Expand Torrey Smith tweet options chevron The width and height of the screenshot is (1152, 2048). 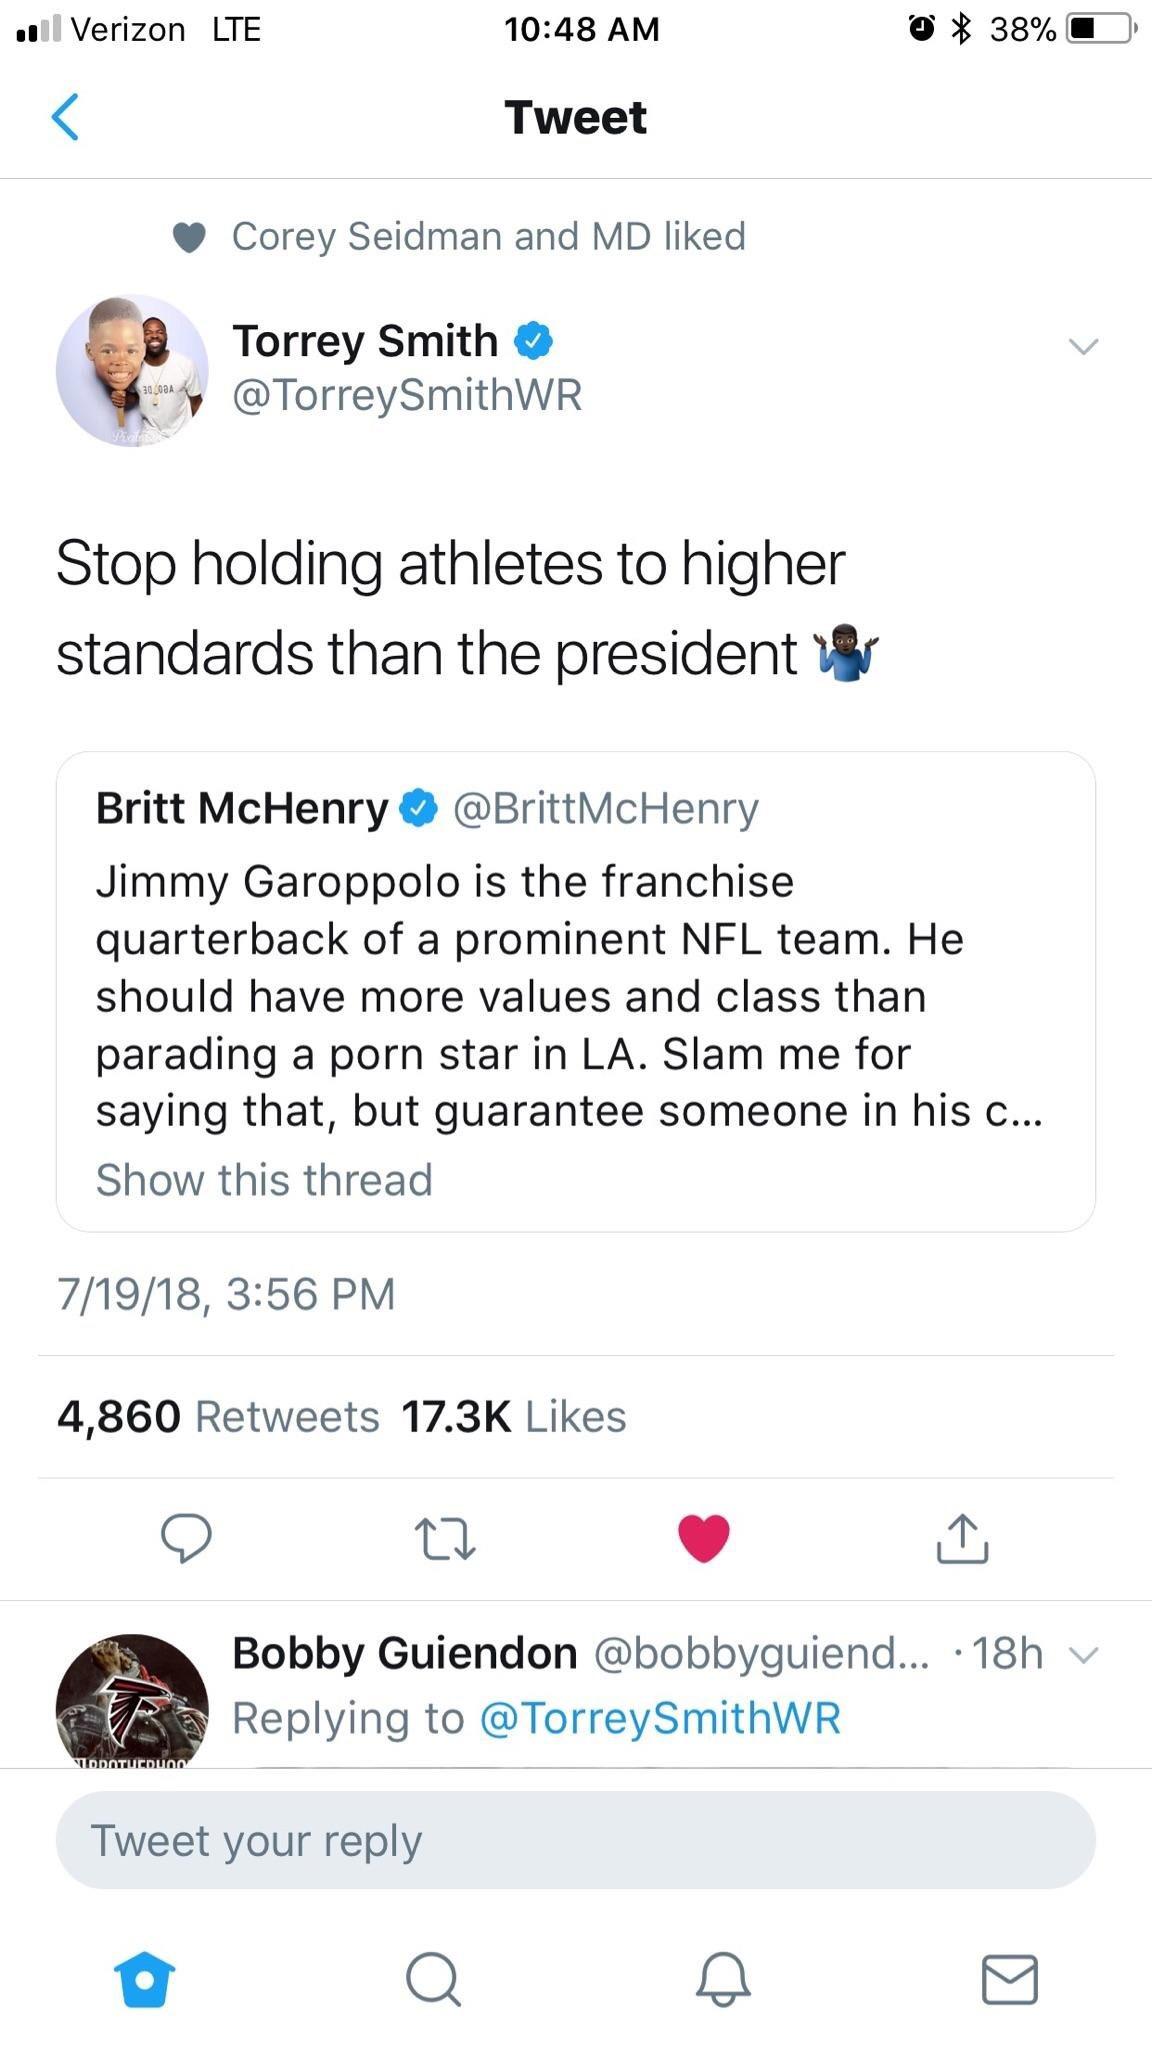coord(1083,347)
